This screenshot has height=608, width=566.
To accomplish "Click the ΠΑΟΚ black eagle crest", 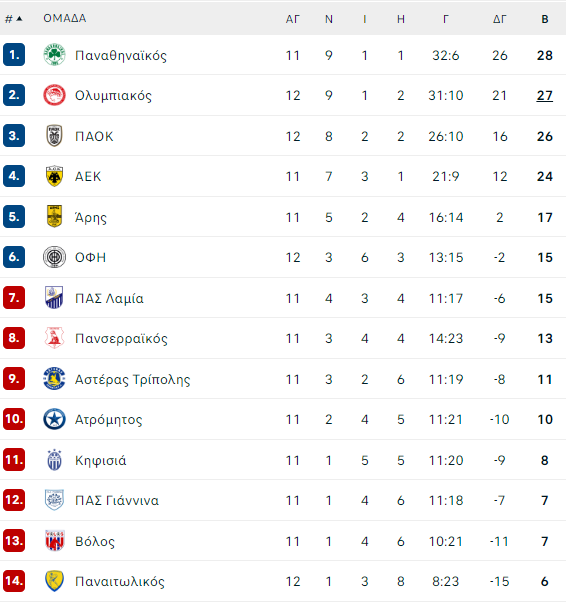I will pyautogui.click(x=54, y=136).
